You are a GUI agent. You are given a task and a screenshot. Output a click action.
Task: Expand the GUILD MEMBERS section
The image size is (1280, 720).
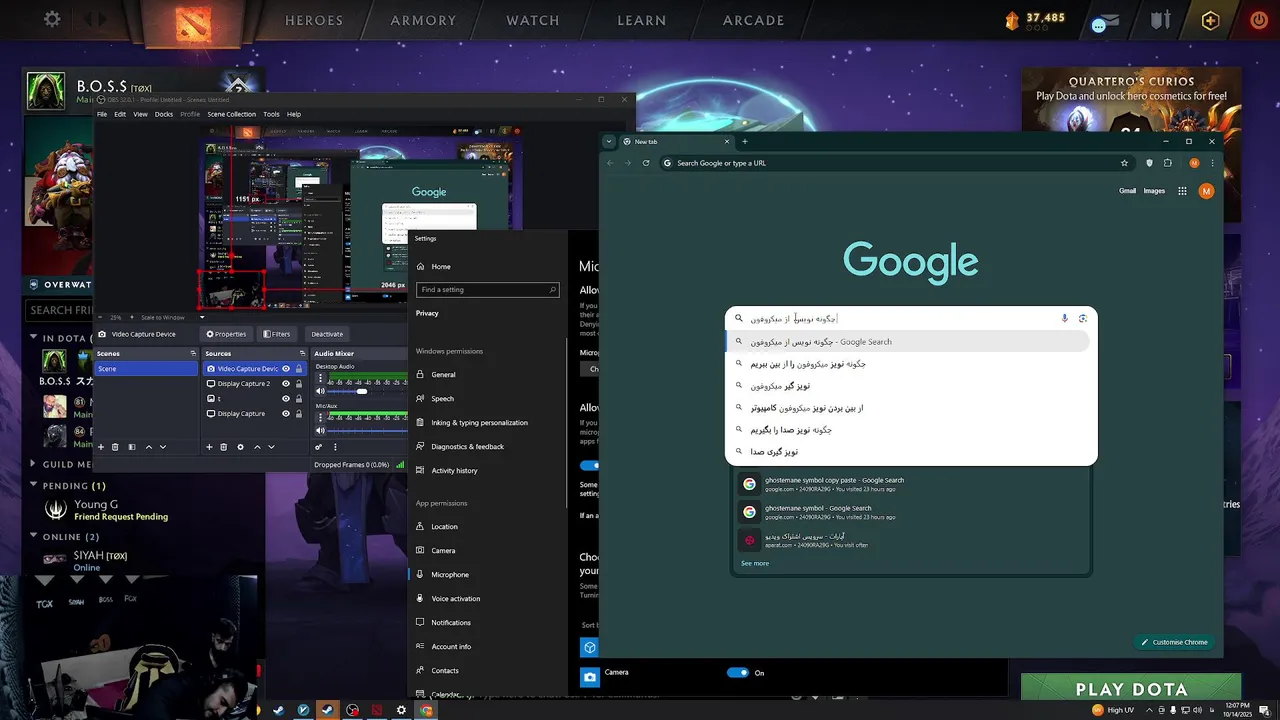click(x=33, y=464)
